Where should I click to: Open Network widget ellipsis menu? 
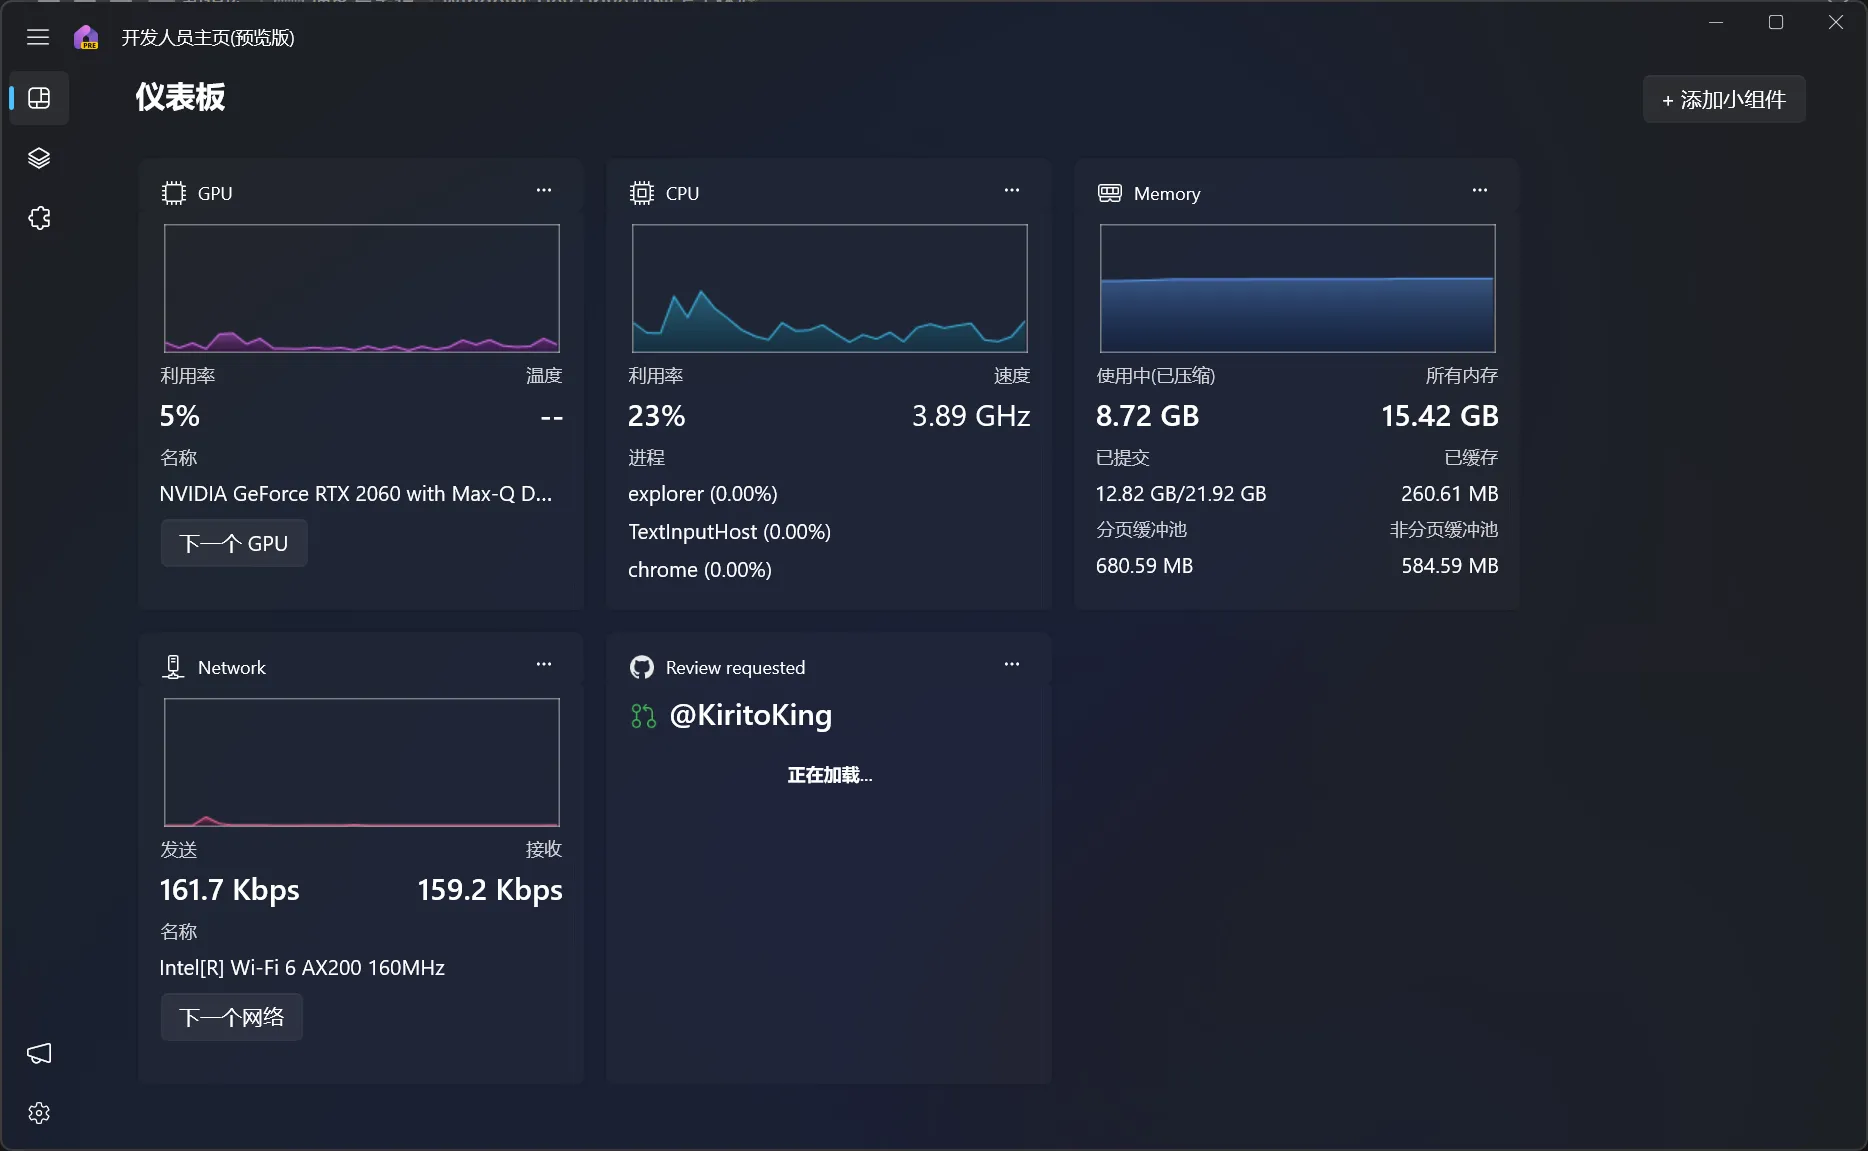click(544, 664)
